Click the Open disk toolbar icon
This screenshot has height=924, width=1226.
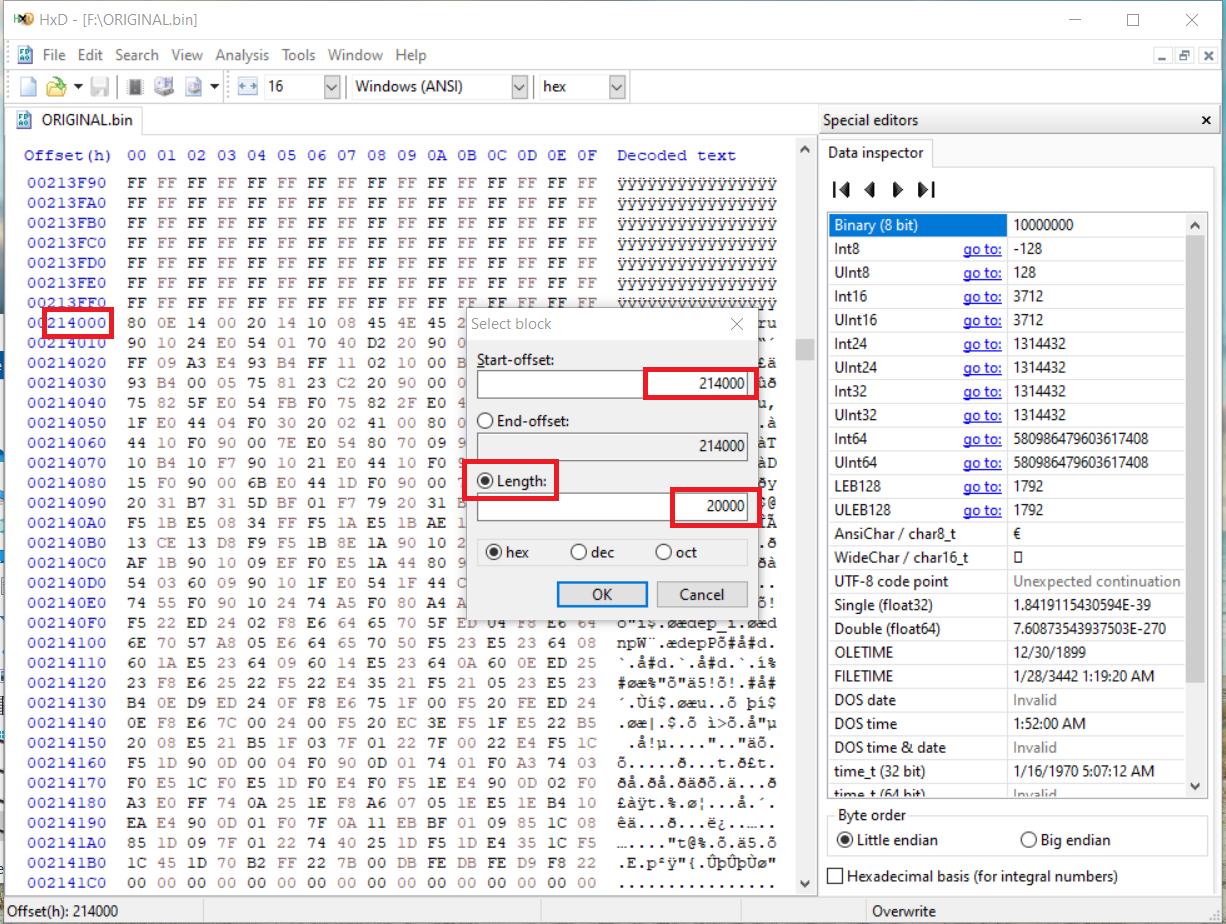(163, 87)
